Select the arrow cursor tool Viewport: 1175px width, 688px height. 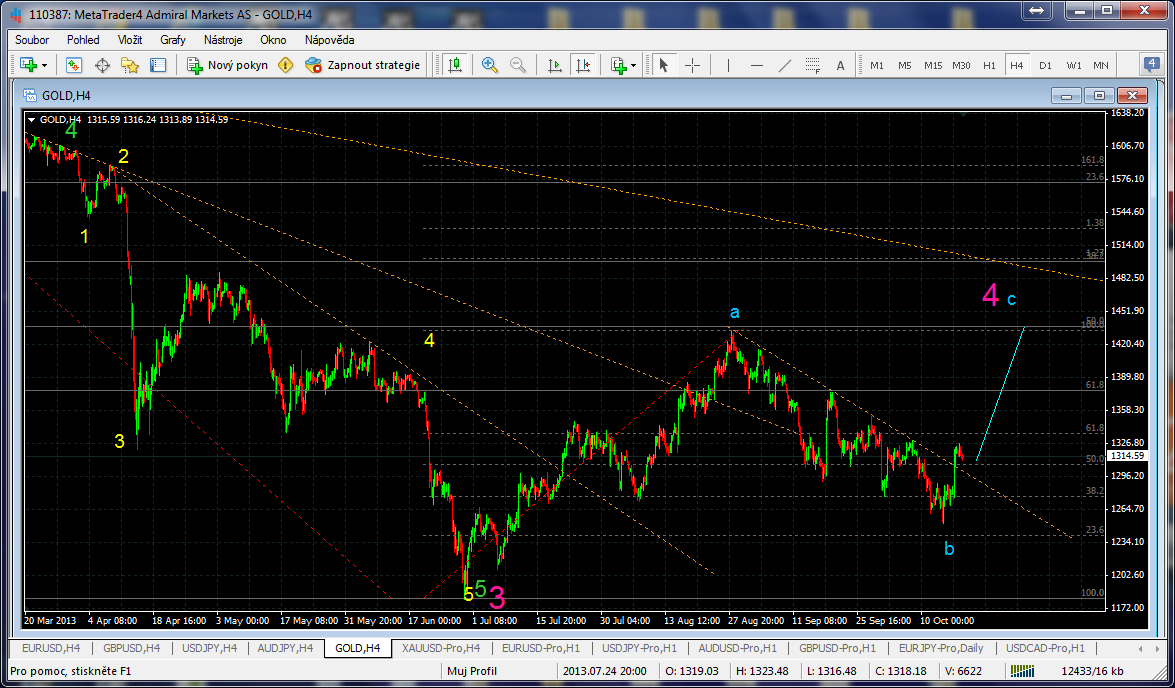(x=663, y=65)
